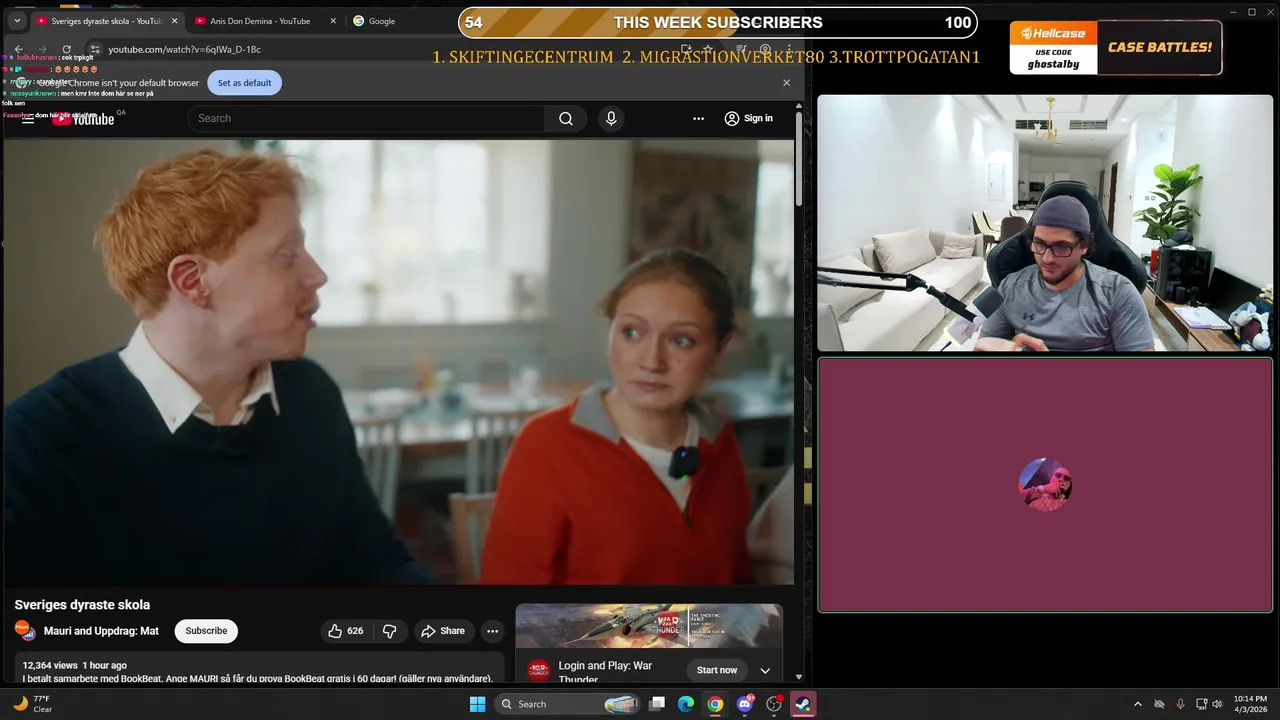Image resolution: width=1280 pixels, height=720 pixels.
Task: Like the video with 626 likes
Action: pyautogui.click(x=346, y=631)
